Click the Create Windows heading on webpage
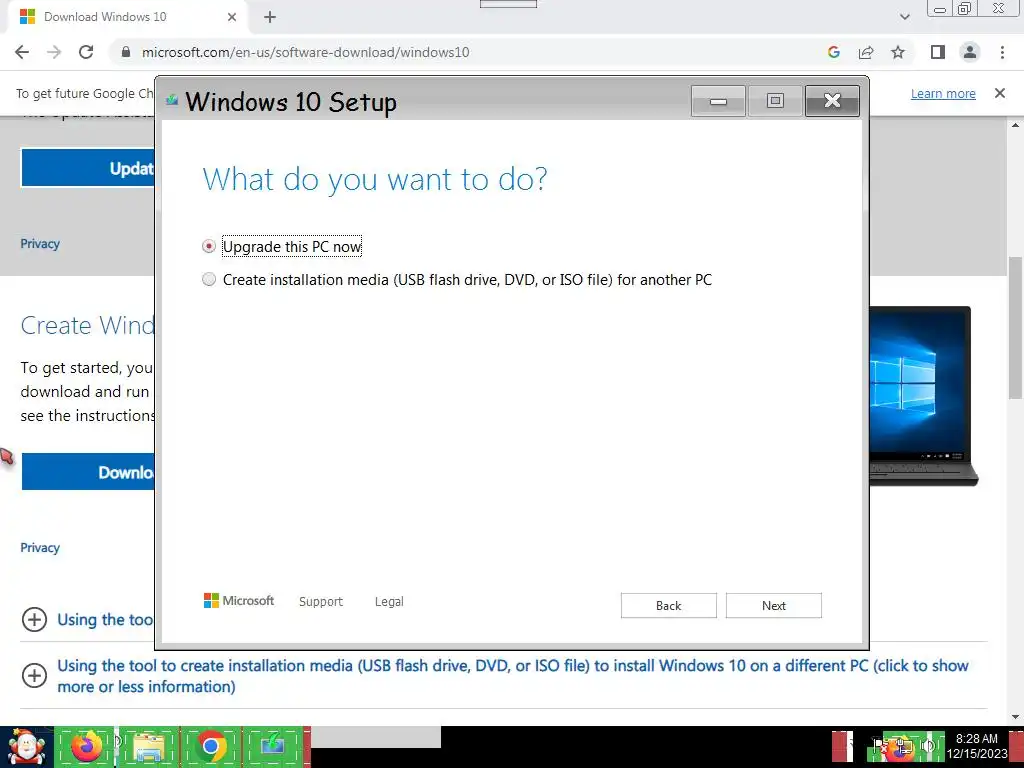Image resolution: width=1024 pixels, height=768 pixels. [x=88, y=325]
